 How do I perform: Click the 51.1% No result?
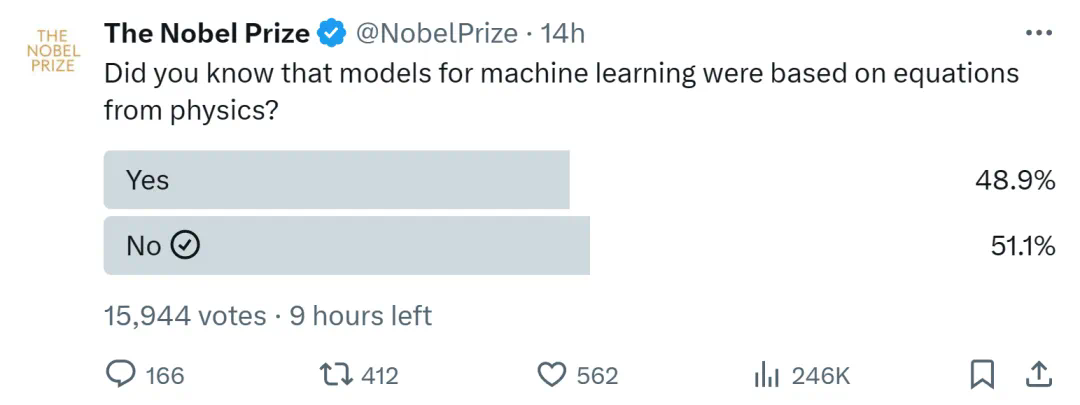point(1022,246)
